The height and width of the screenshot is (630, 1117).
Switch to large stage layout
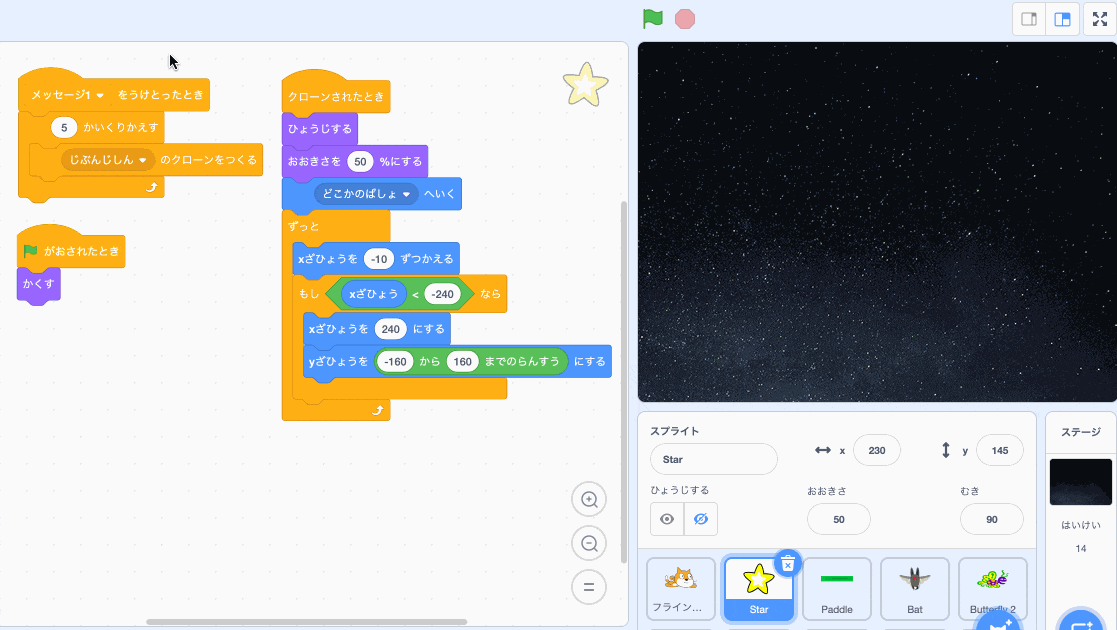click(1063, 19)
